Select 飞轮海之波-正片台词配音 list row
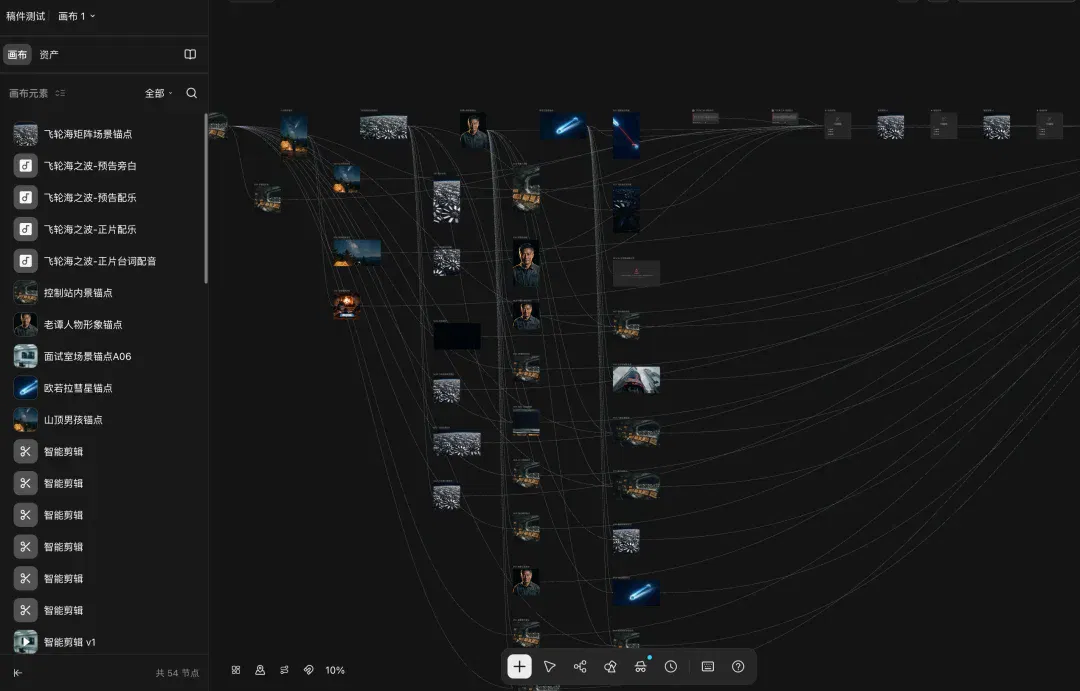The height and width of the screenshot is (691, 1080). point(103,260)
